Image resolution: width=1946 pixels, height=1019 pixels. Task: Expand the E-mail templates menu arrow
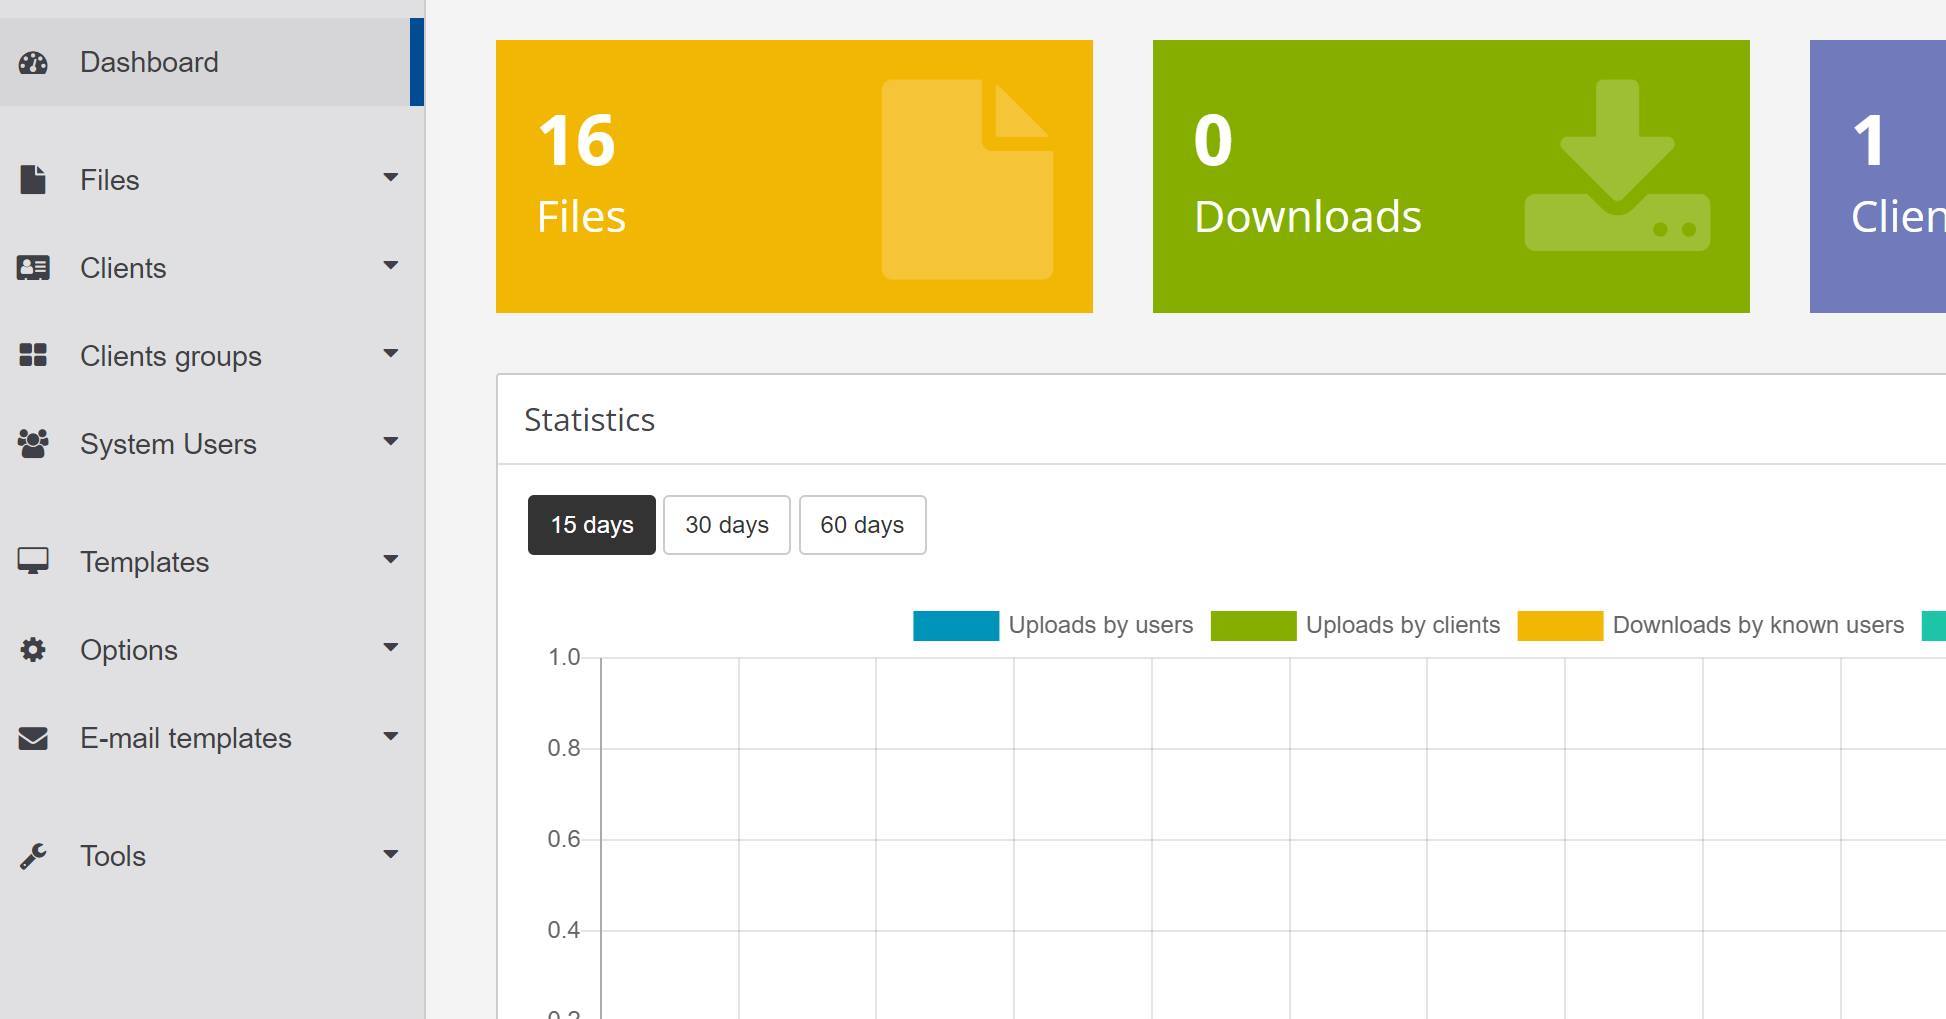click(x=391, y=737)
